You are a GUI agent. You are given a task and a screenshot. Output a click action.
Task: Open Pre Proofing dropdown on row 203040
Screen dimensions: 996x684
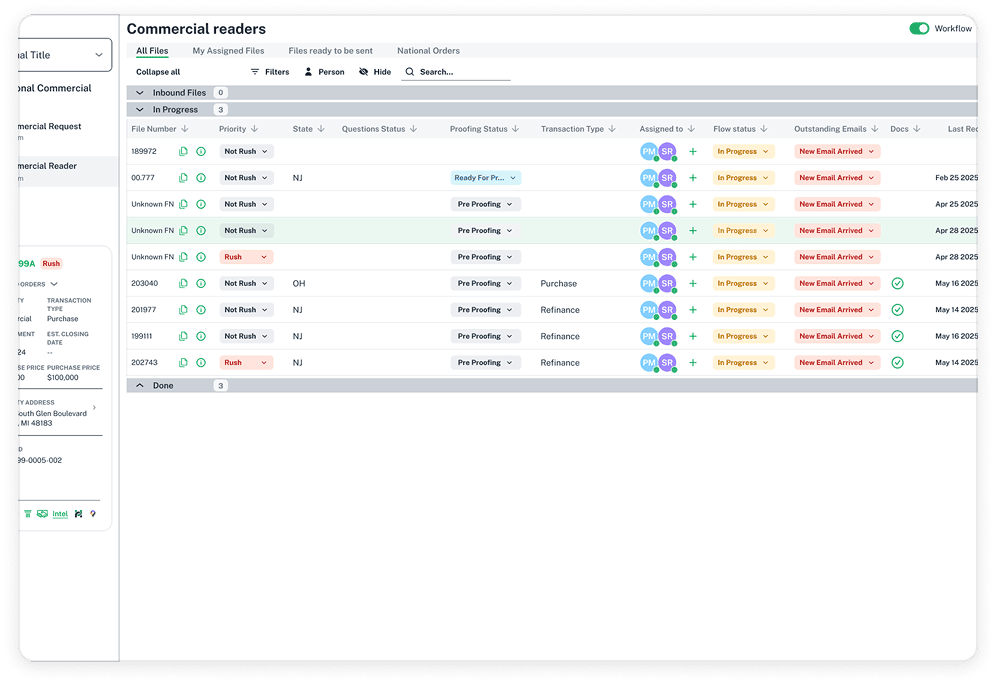click(486, 283)
